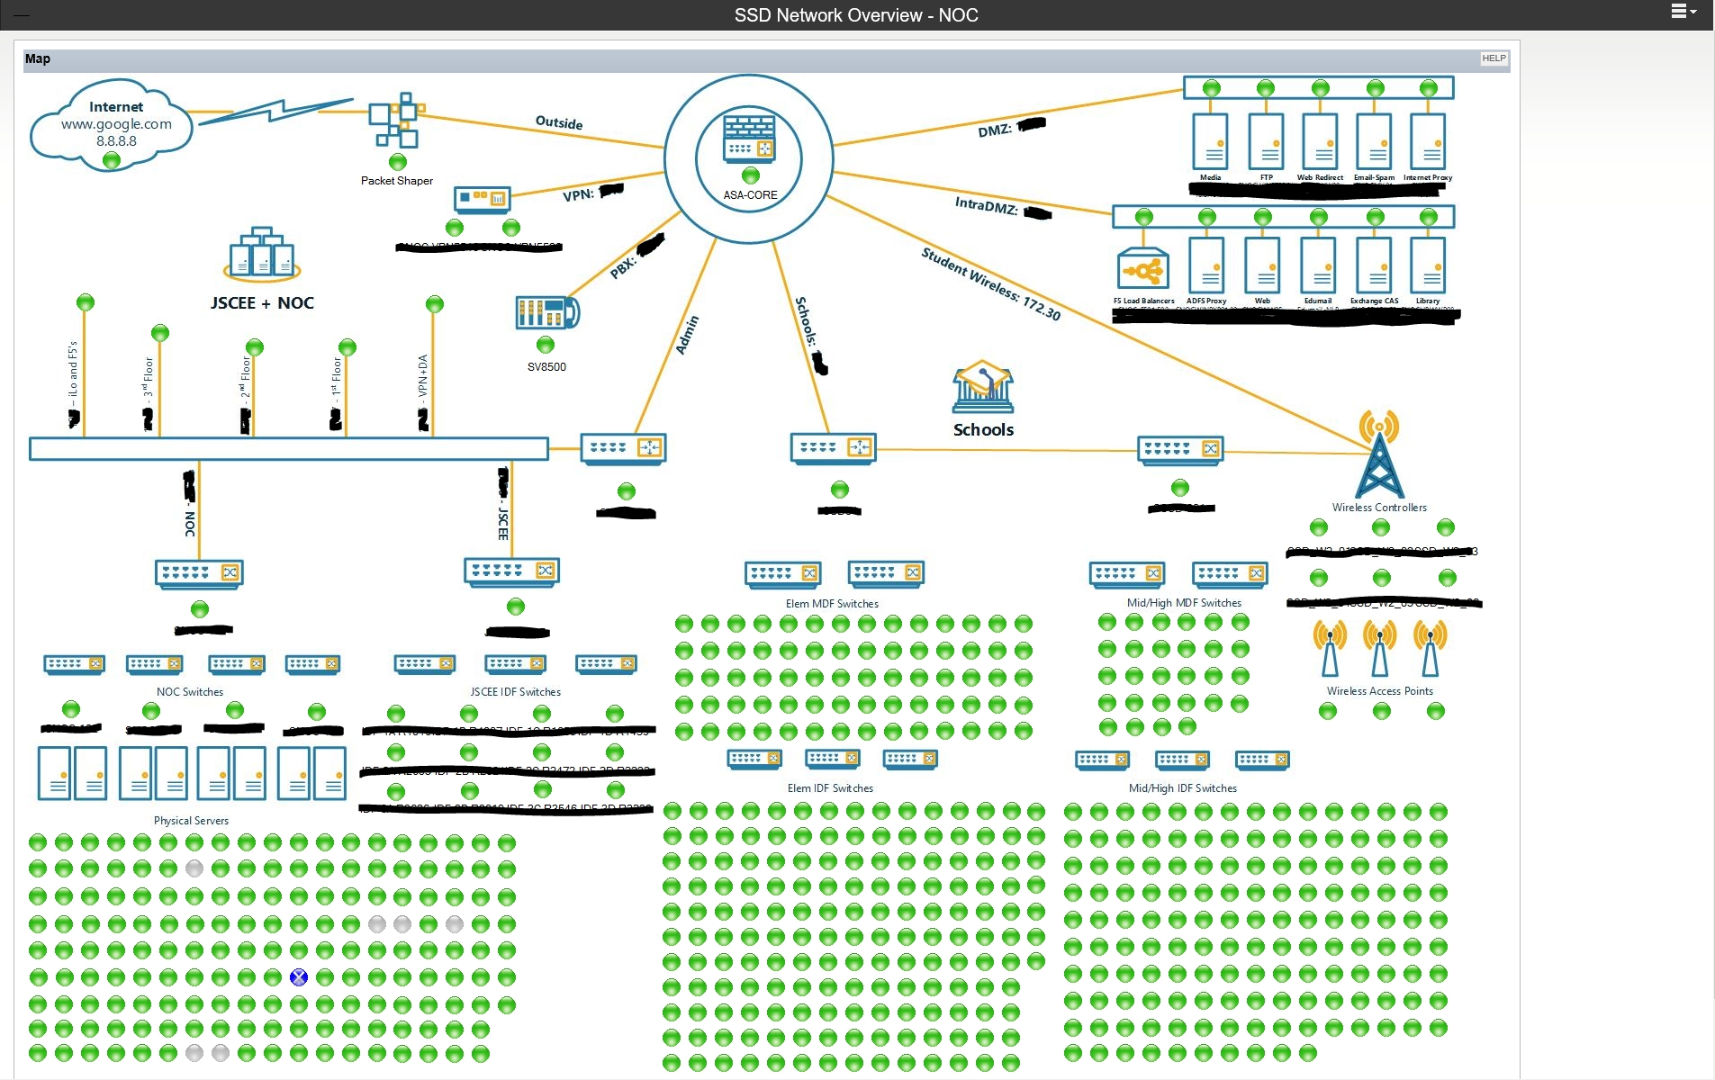Click the 'Student Wireless: 172.30' link label

(991, 284)
